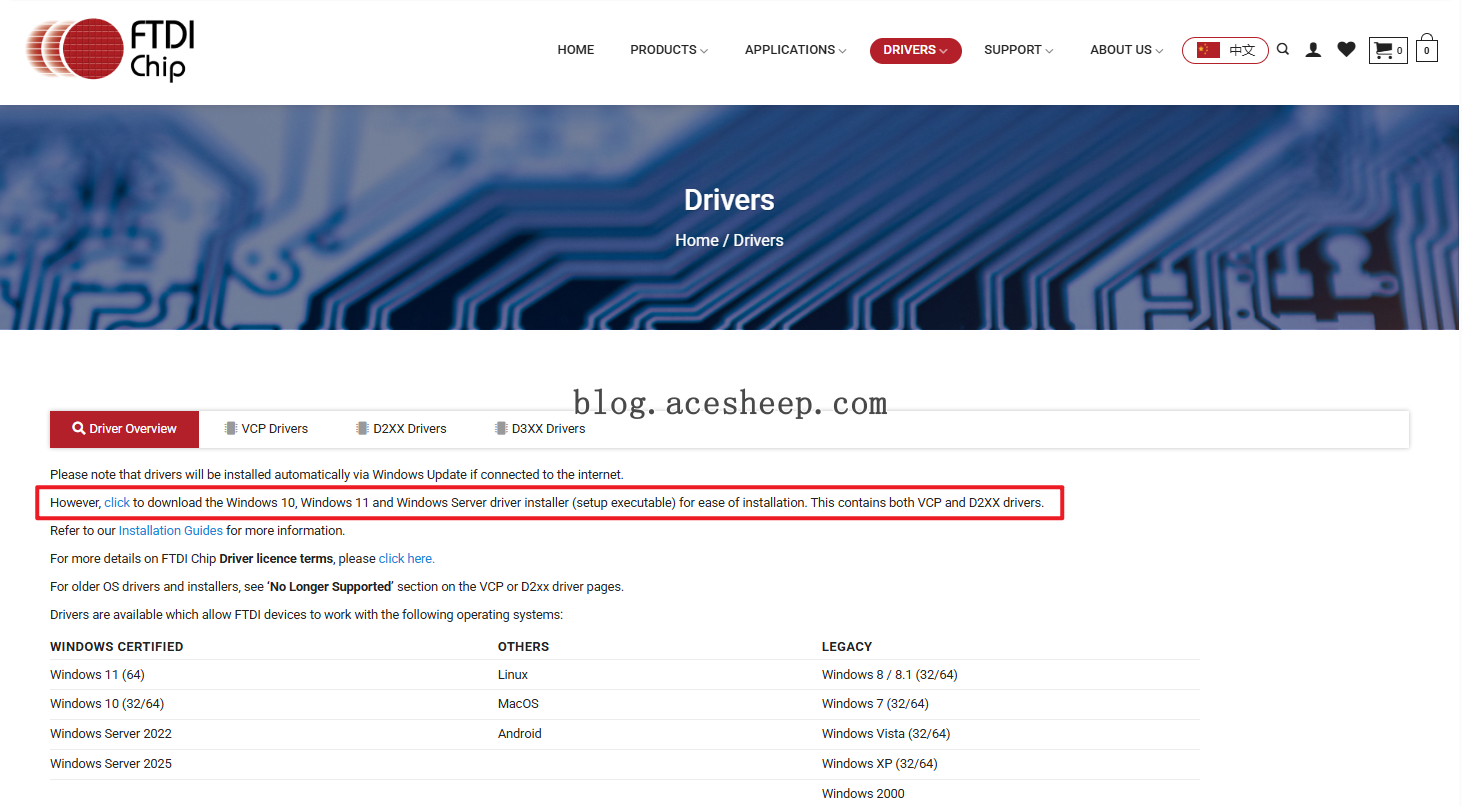
Task: Expand the PRODUCTS menu
Action: pyautogui.click(x=669, y=50)
